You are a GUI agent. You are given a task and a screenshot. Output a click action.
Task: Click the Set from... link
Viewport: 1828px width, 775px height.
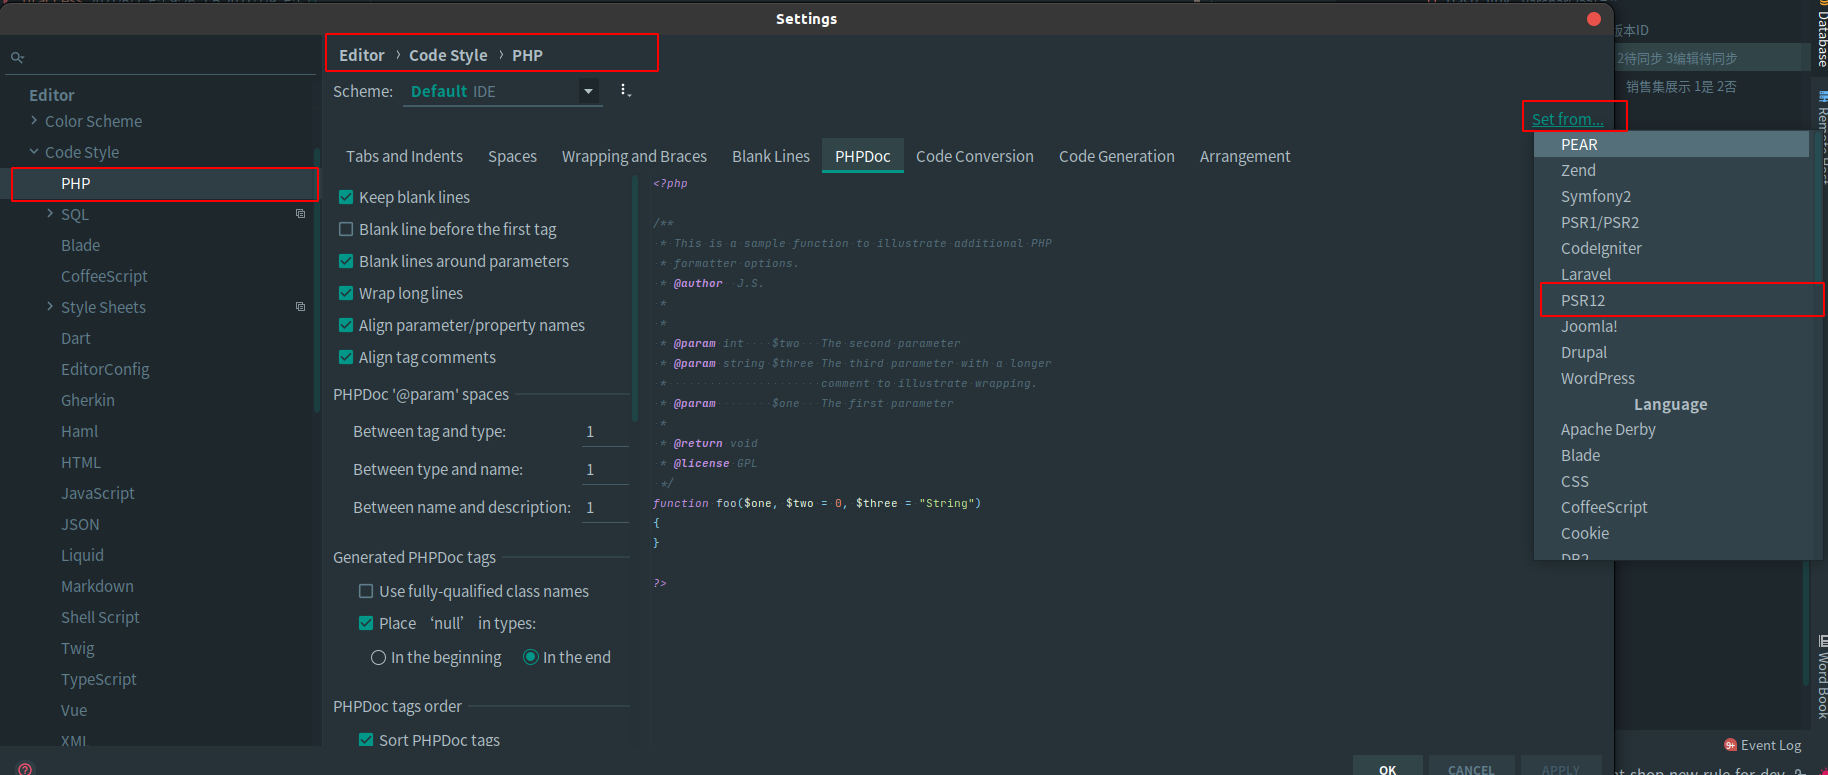(1567, 119)
